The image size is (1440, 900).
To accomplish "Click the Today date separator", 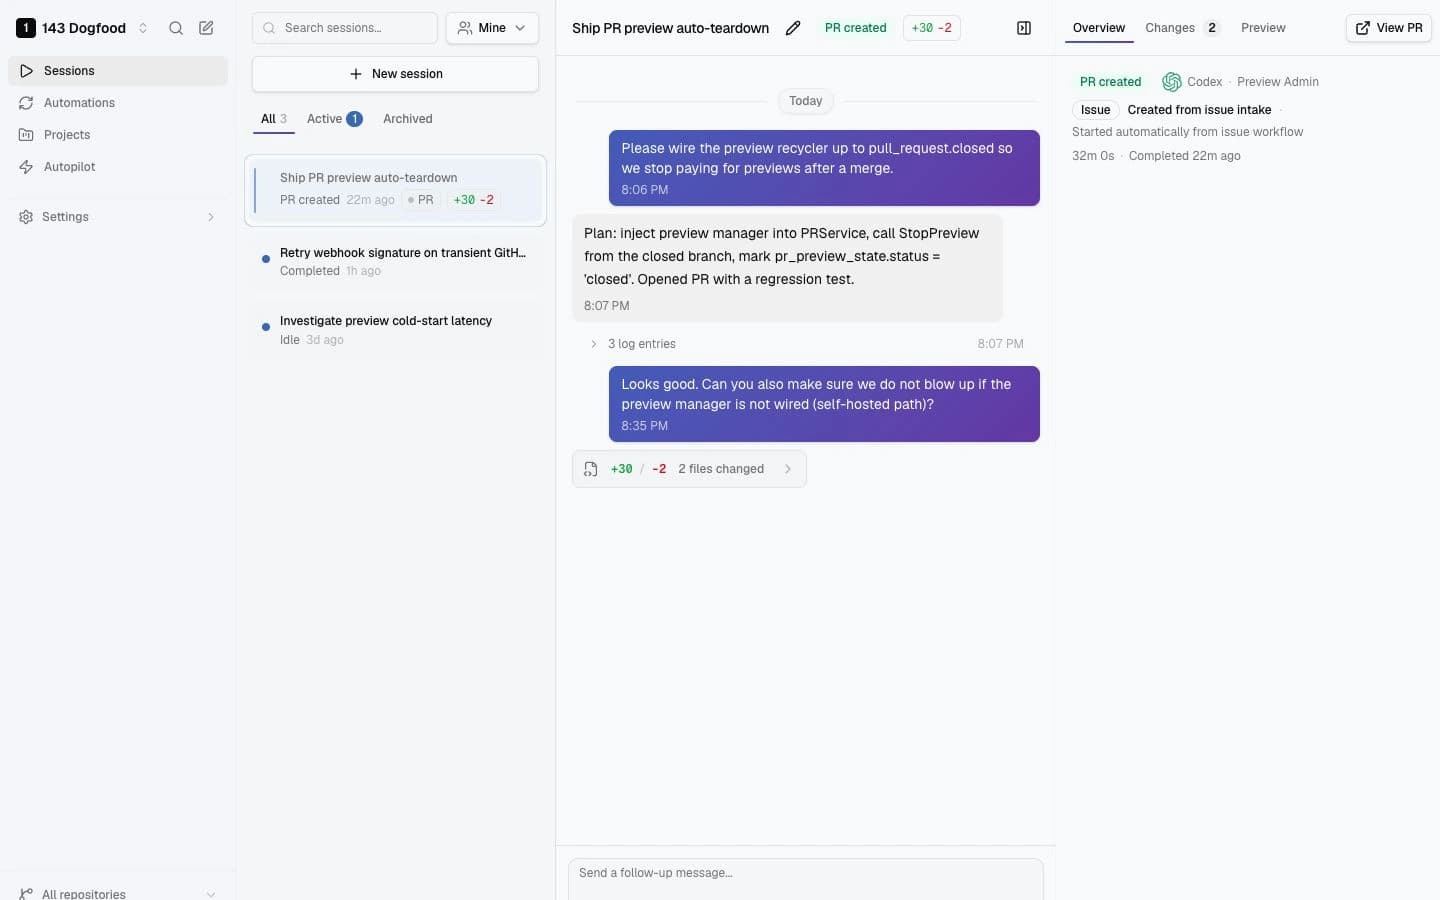I will pos(805,101).
